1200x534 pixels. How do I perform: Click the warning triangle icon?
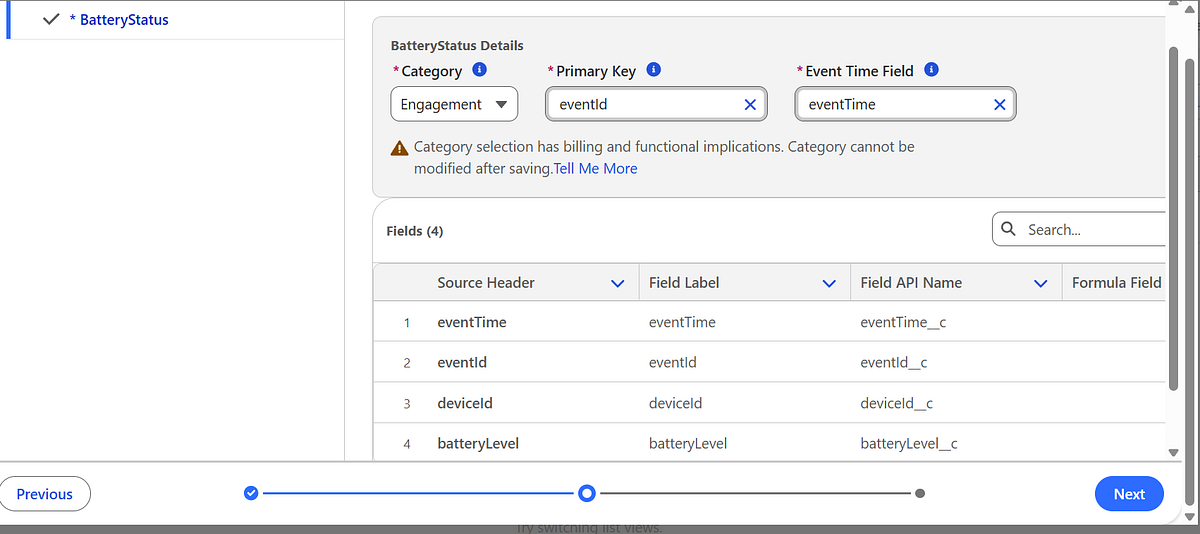point(399,147)
